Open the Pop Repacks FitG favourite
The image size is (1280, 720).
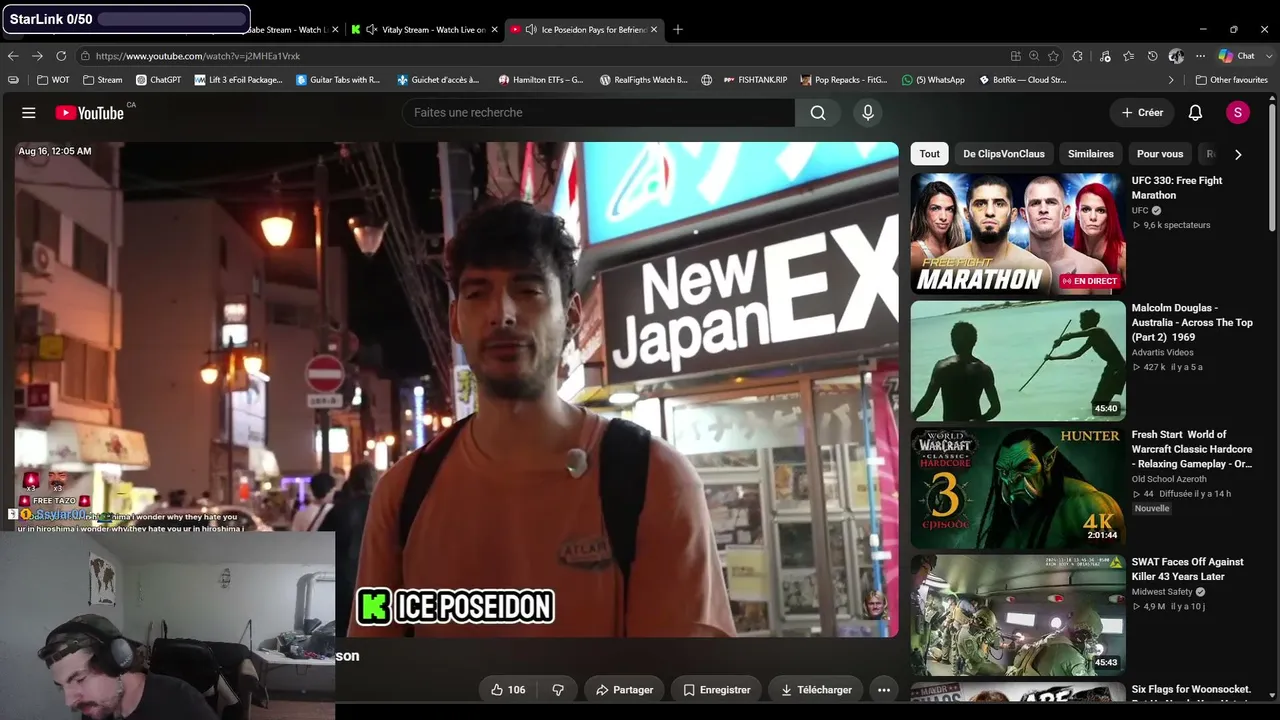tap(843, 80)
